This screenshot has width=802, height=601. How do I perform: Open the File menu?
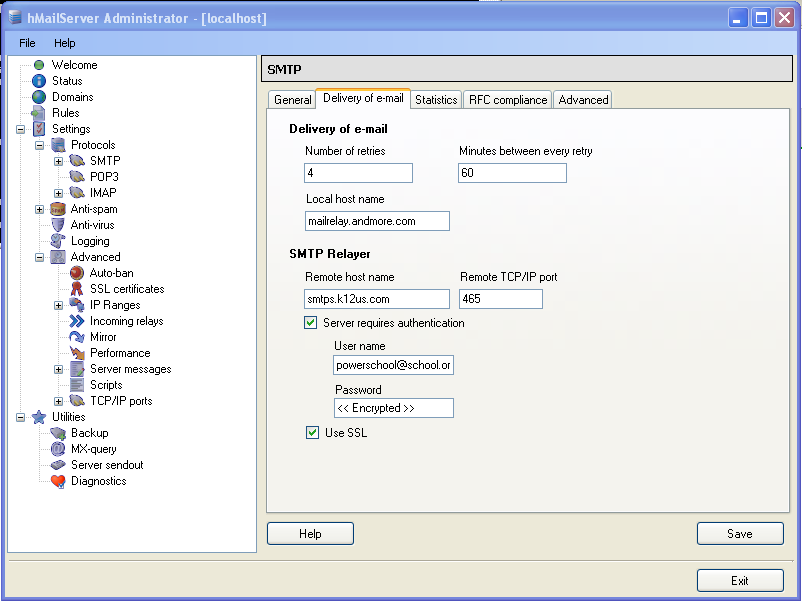click(27, 44)
